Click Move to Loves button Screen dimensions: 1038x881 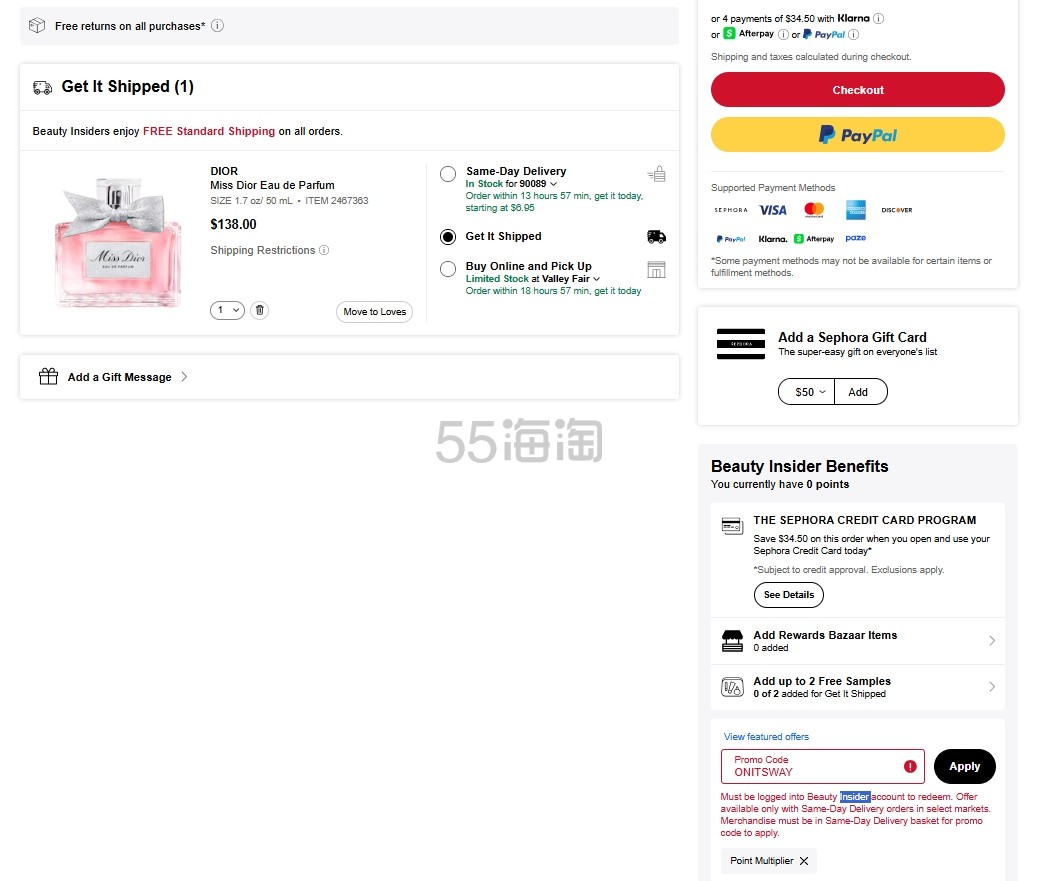pyautogui.click(x=375, y=312)
